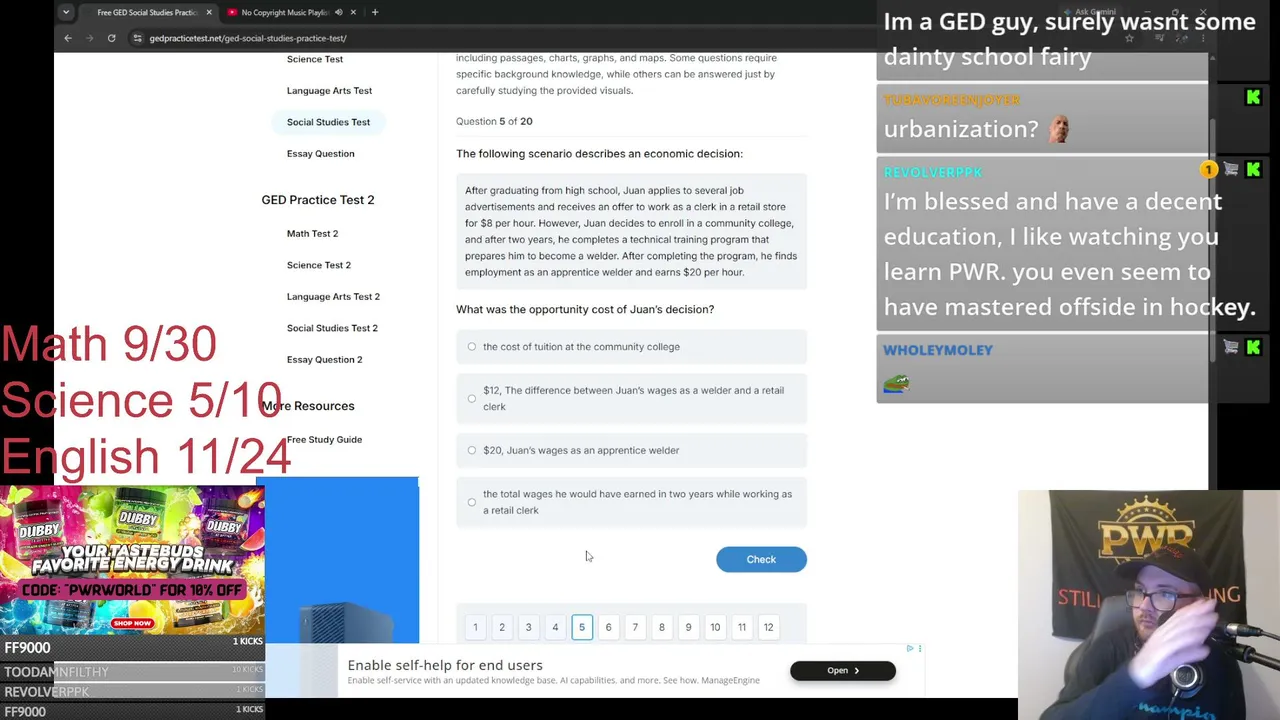Image resolution: width=1280 pixels, height=720 pixels.
Task: Click the 'GED Practice Test 2' sidebar heading
Action: [318, 200]
